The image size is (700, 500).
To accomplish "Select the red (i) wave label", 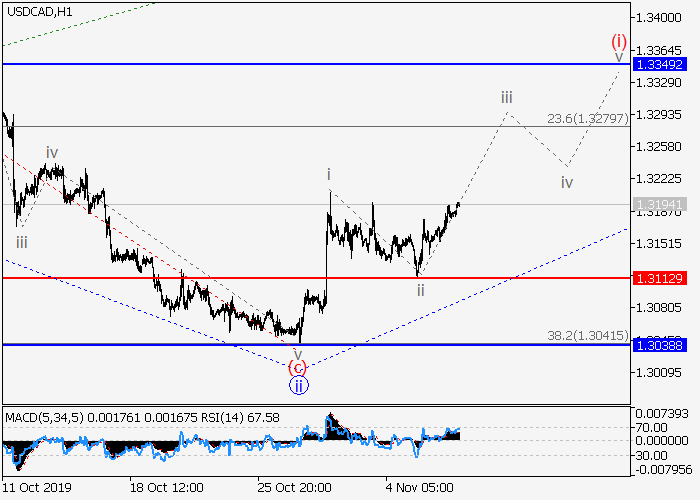I will point(619,41).
